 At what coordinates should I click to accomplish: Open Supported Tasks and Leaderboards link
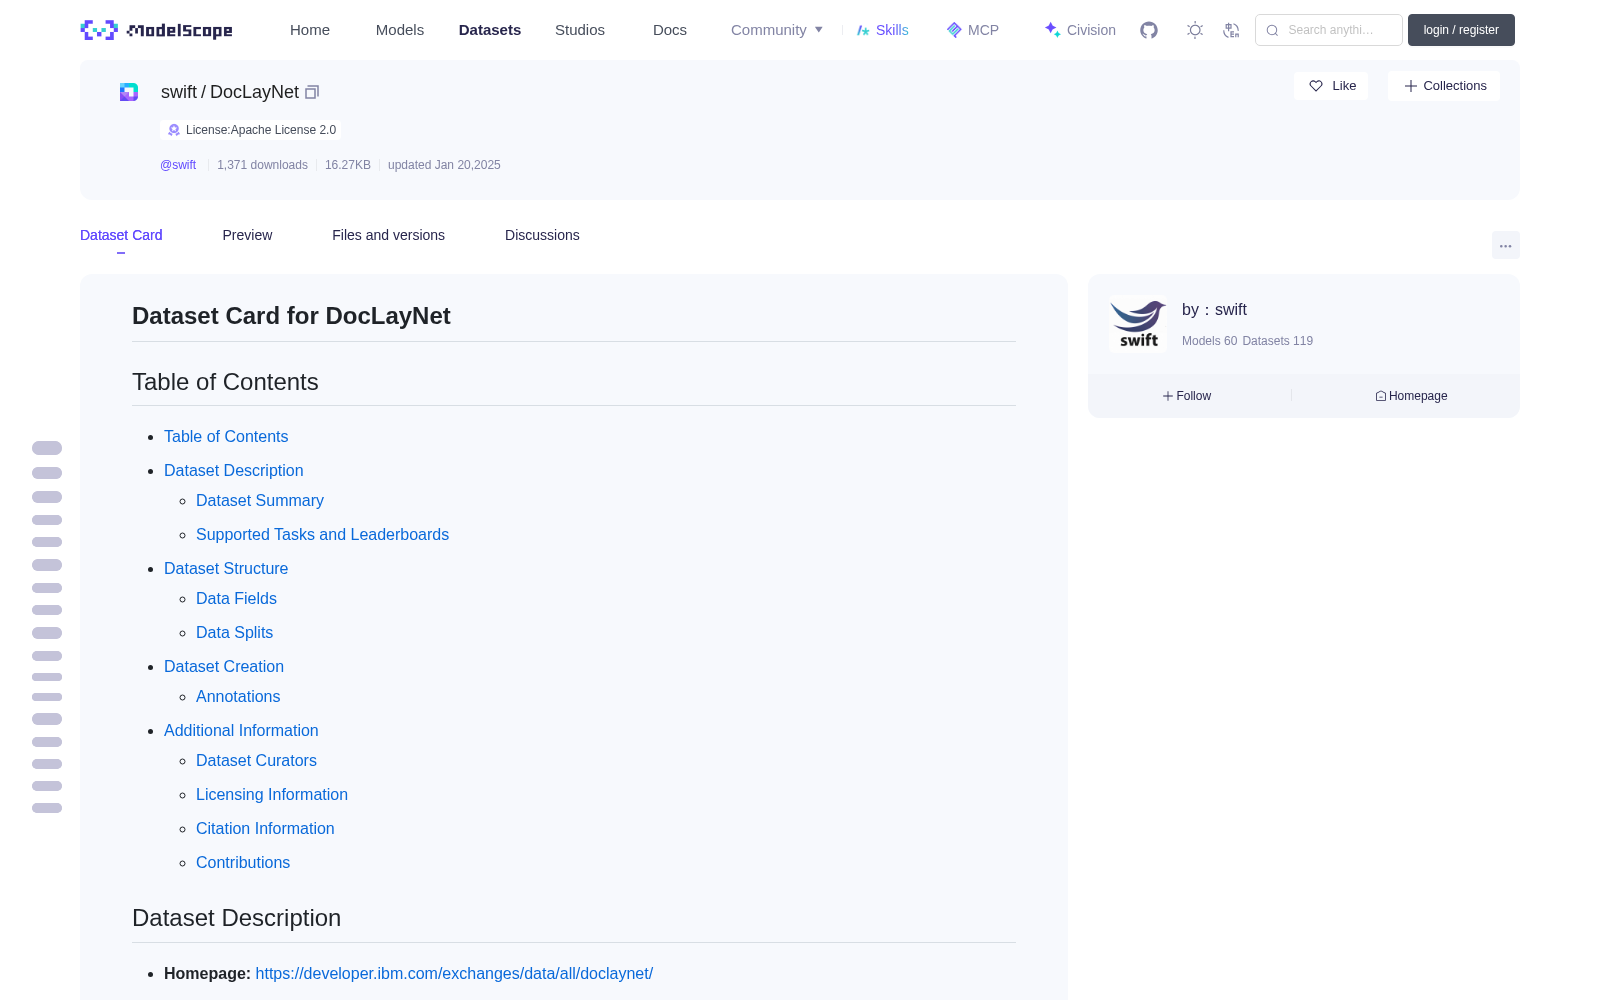tap(322, 534)
